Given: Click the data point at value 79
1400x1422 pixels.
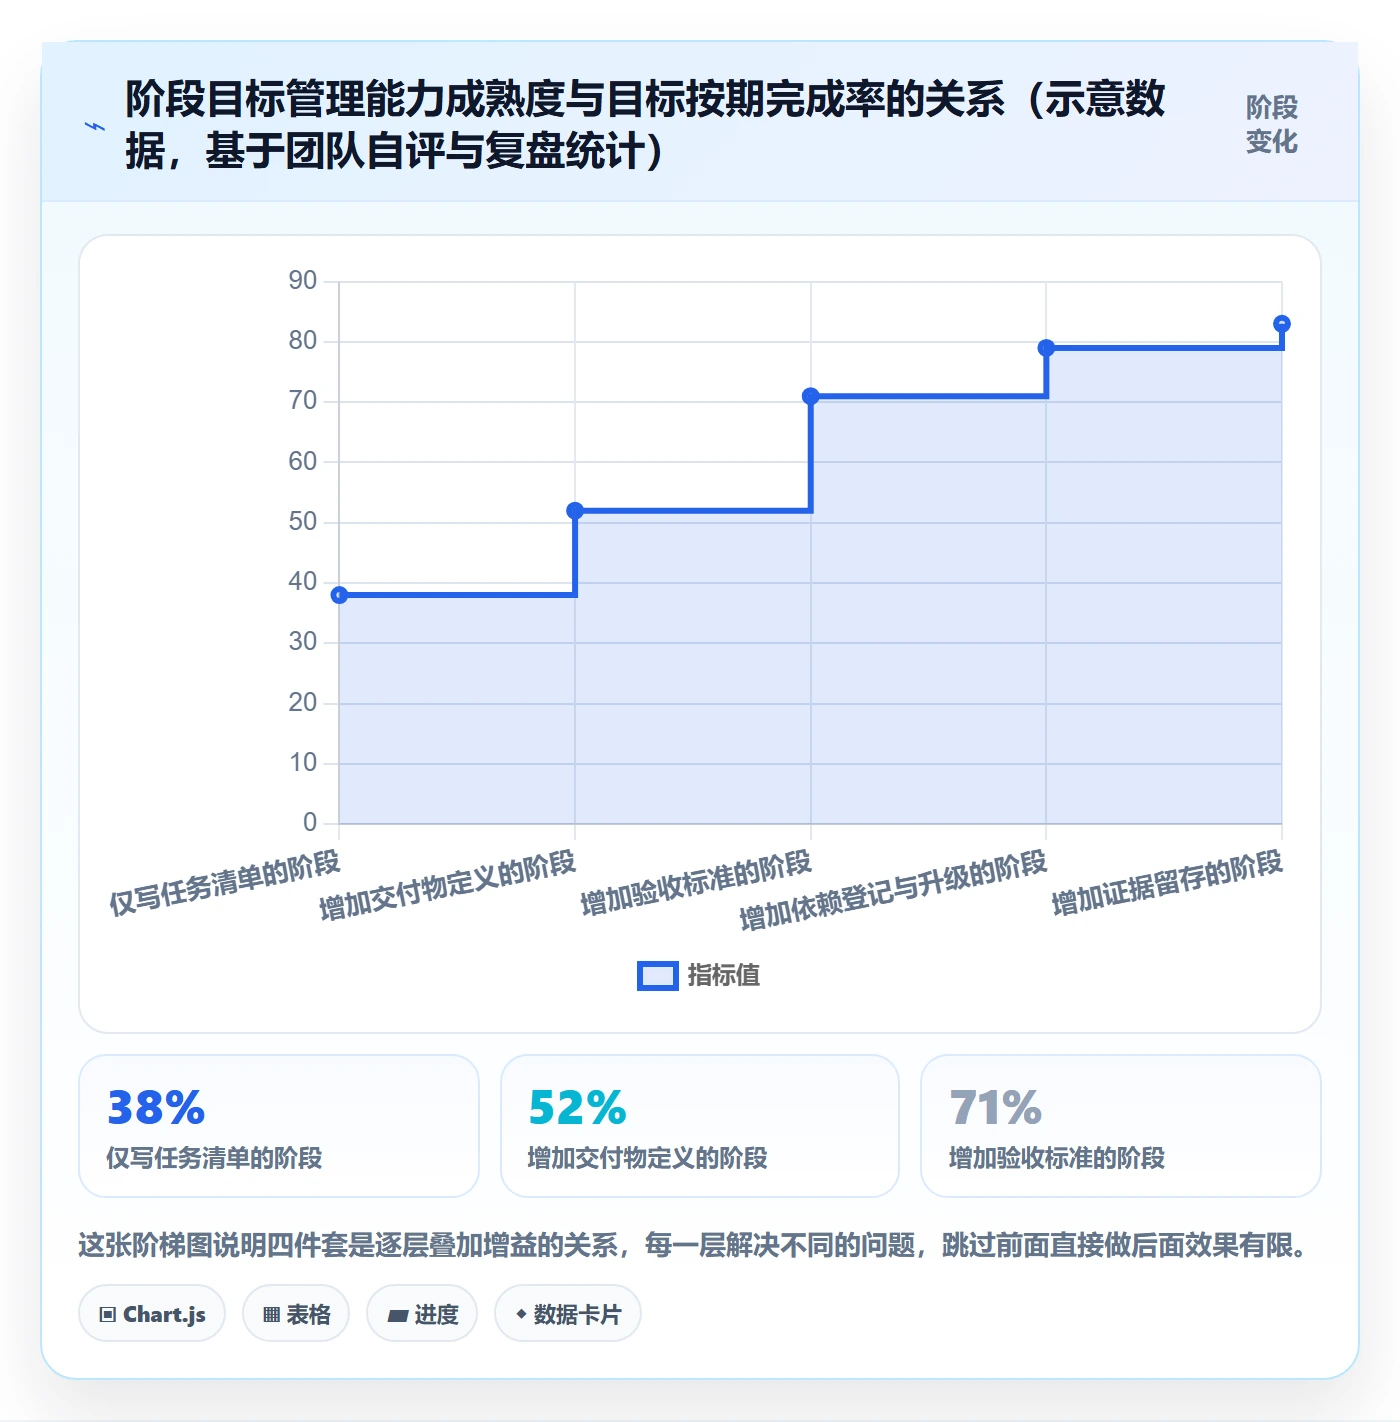Looking at the screenshot, I should coord(1046,348).
